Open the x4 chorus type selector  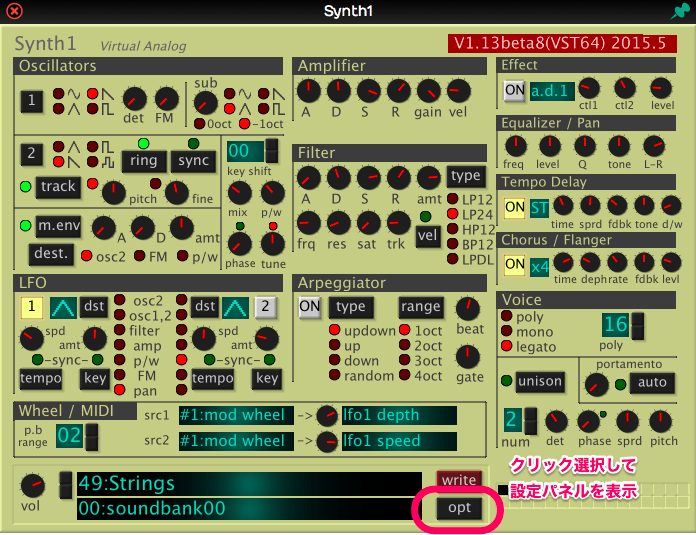(539, 267)
